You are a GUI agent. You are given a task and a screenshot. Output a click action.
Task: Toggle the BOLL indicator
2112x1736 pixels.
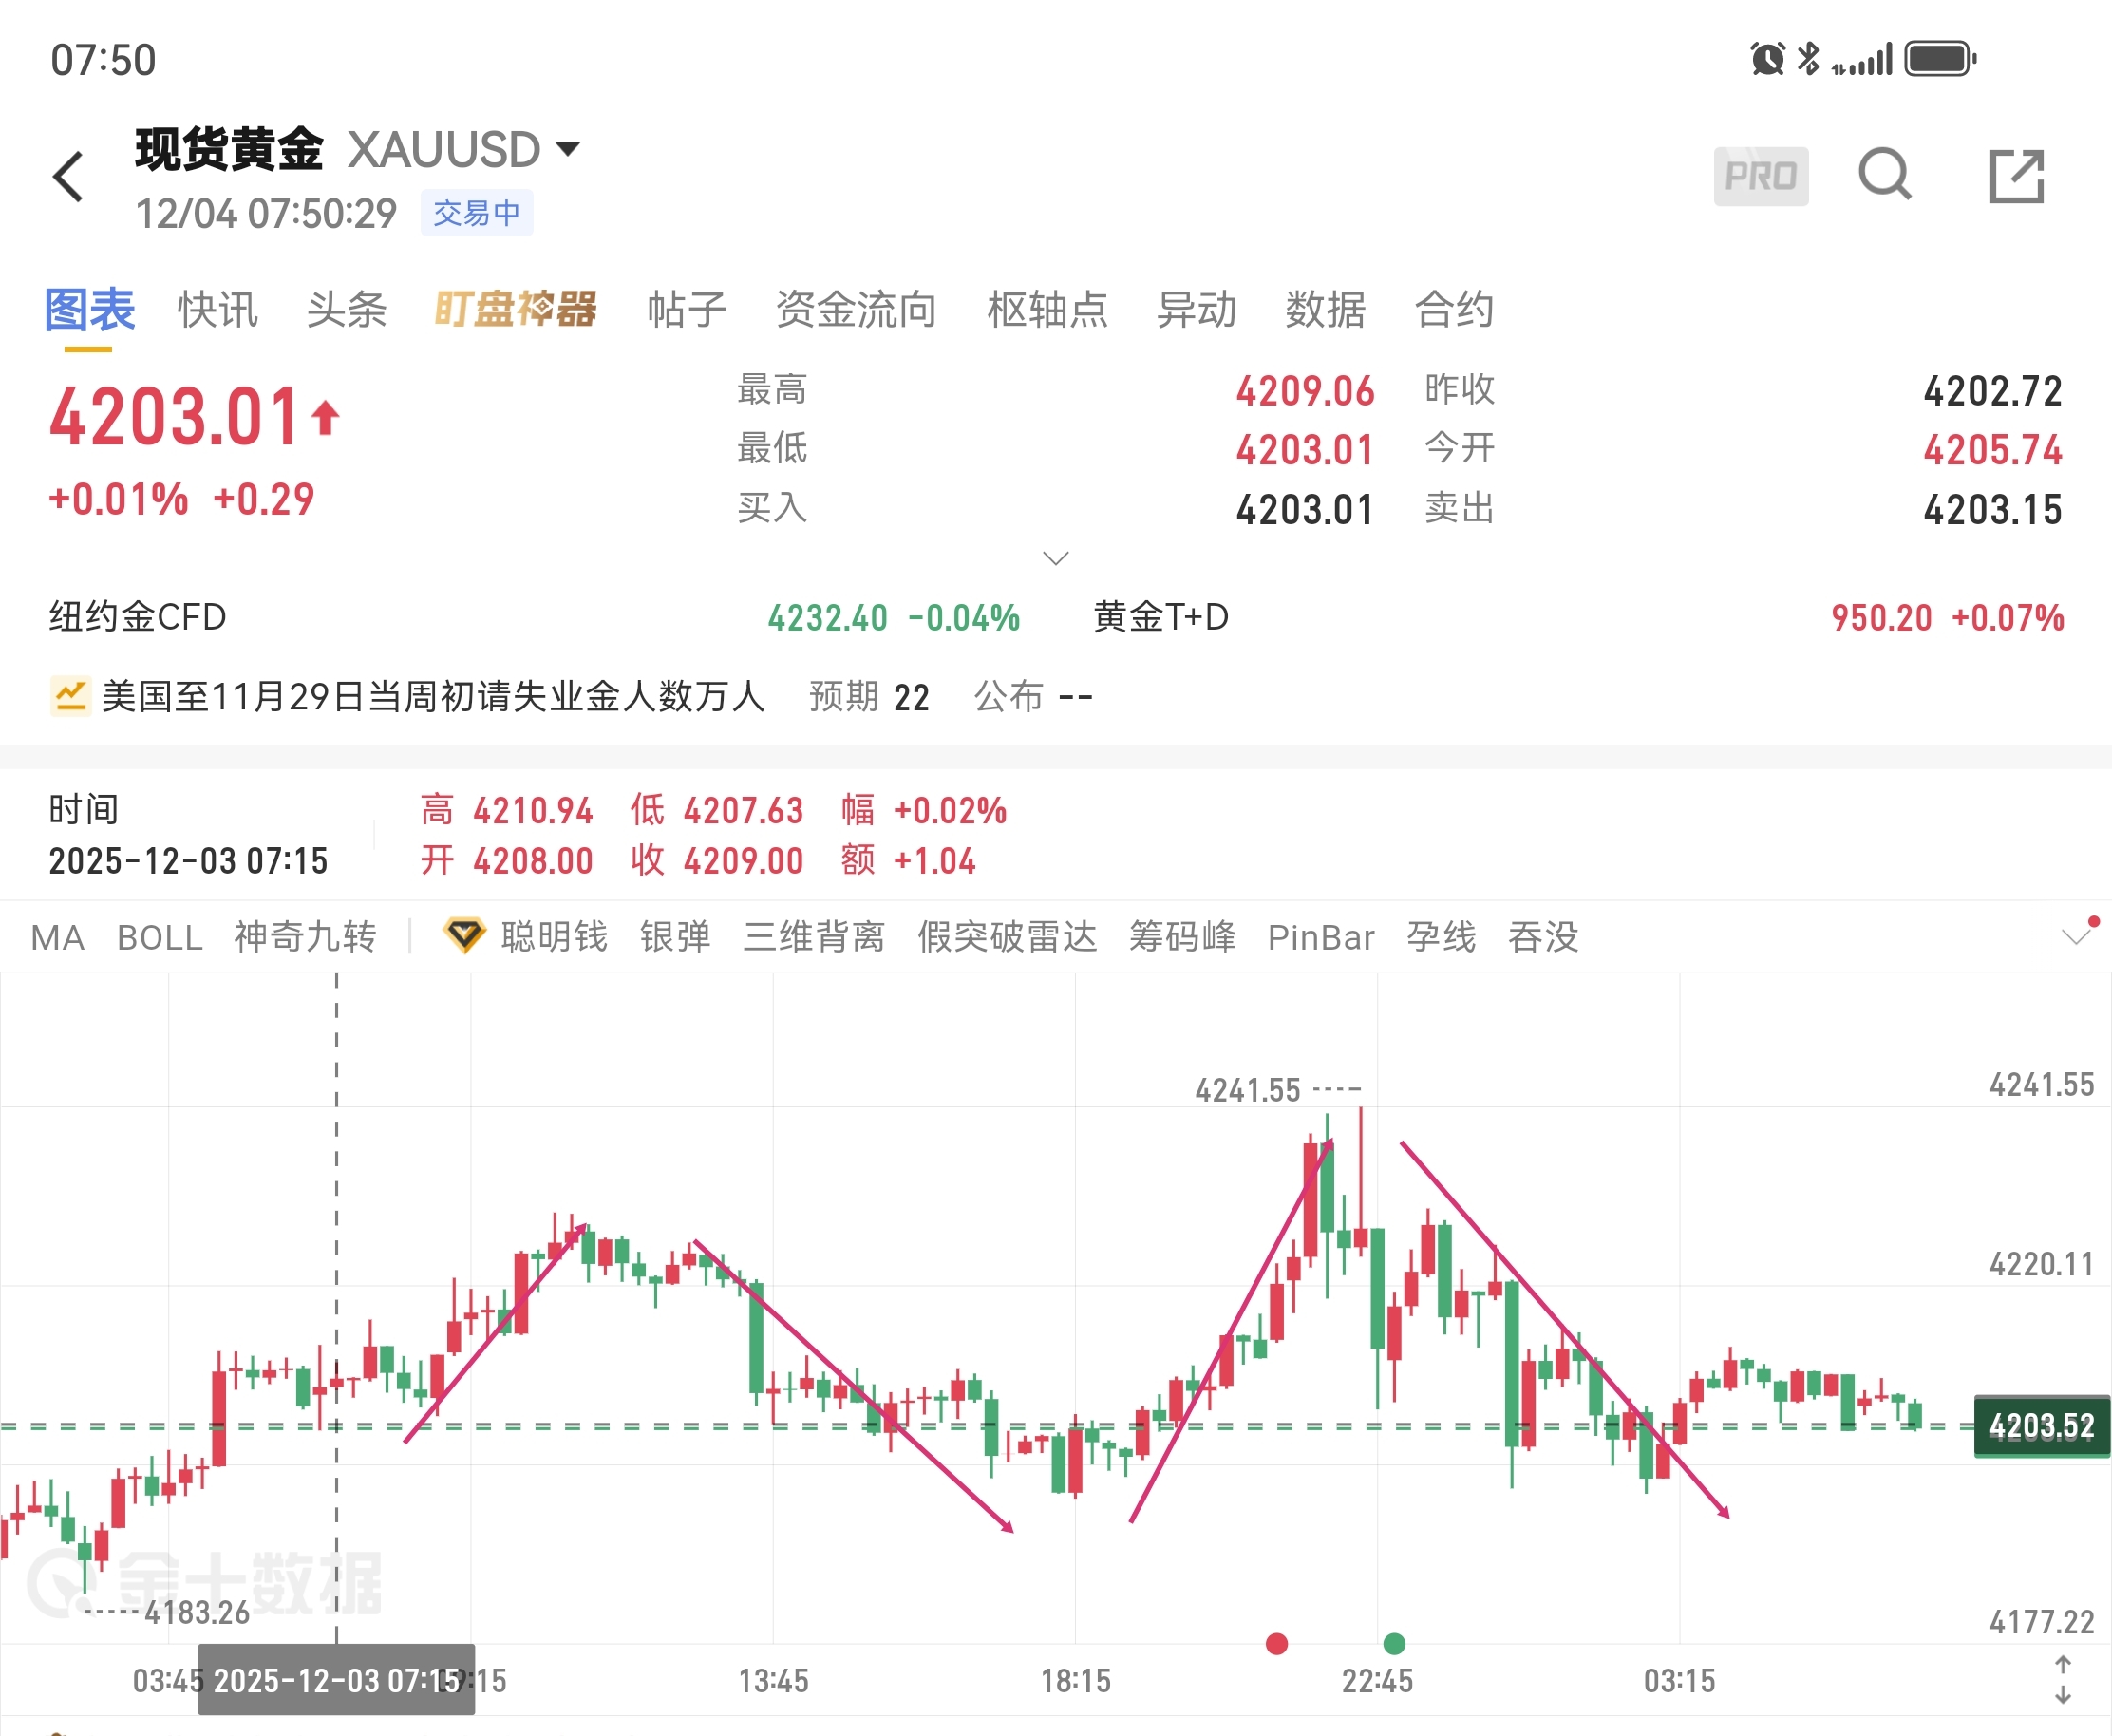(160, 937)
